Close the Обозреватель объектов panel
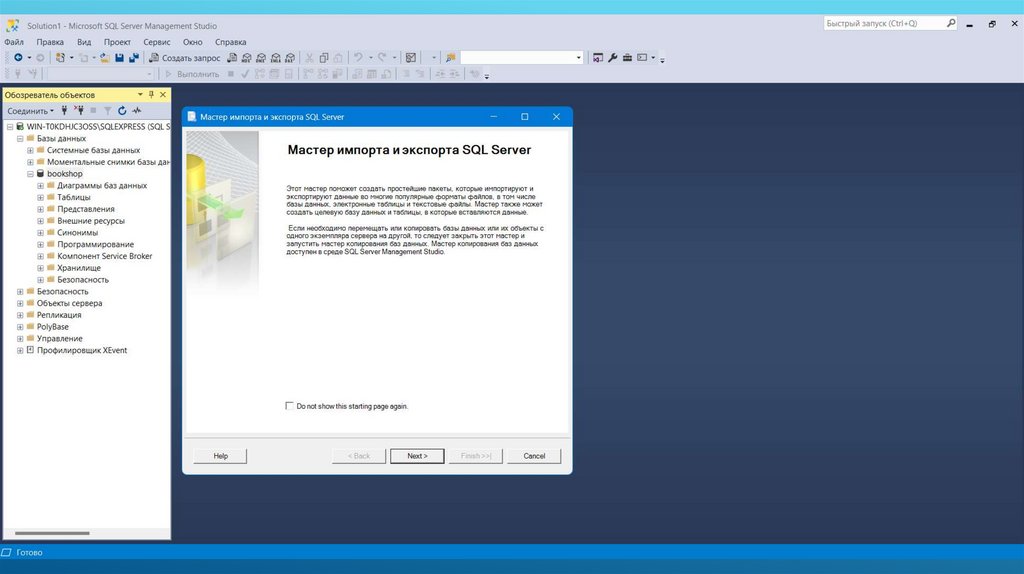The image size is (1024, 574). point(163,95)
